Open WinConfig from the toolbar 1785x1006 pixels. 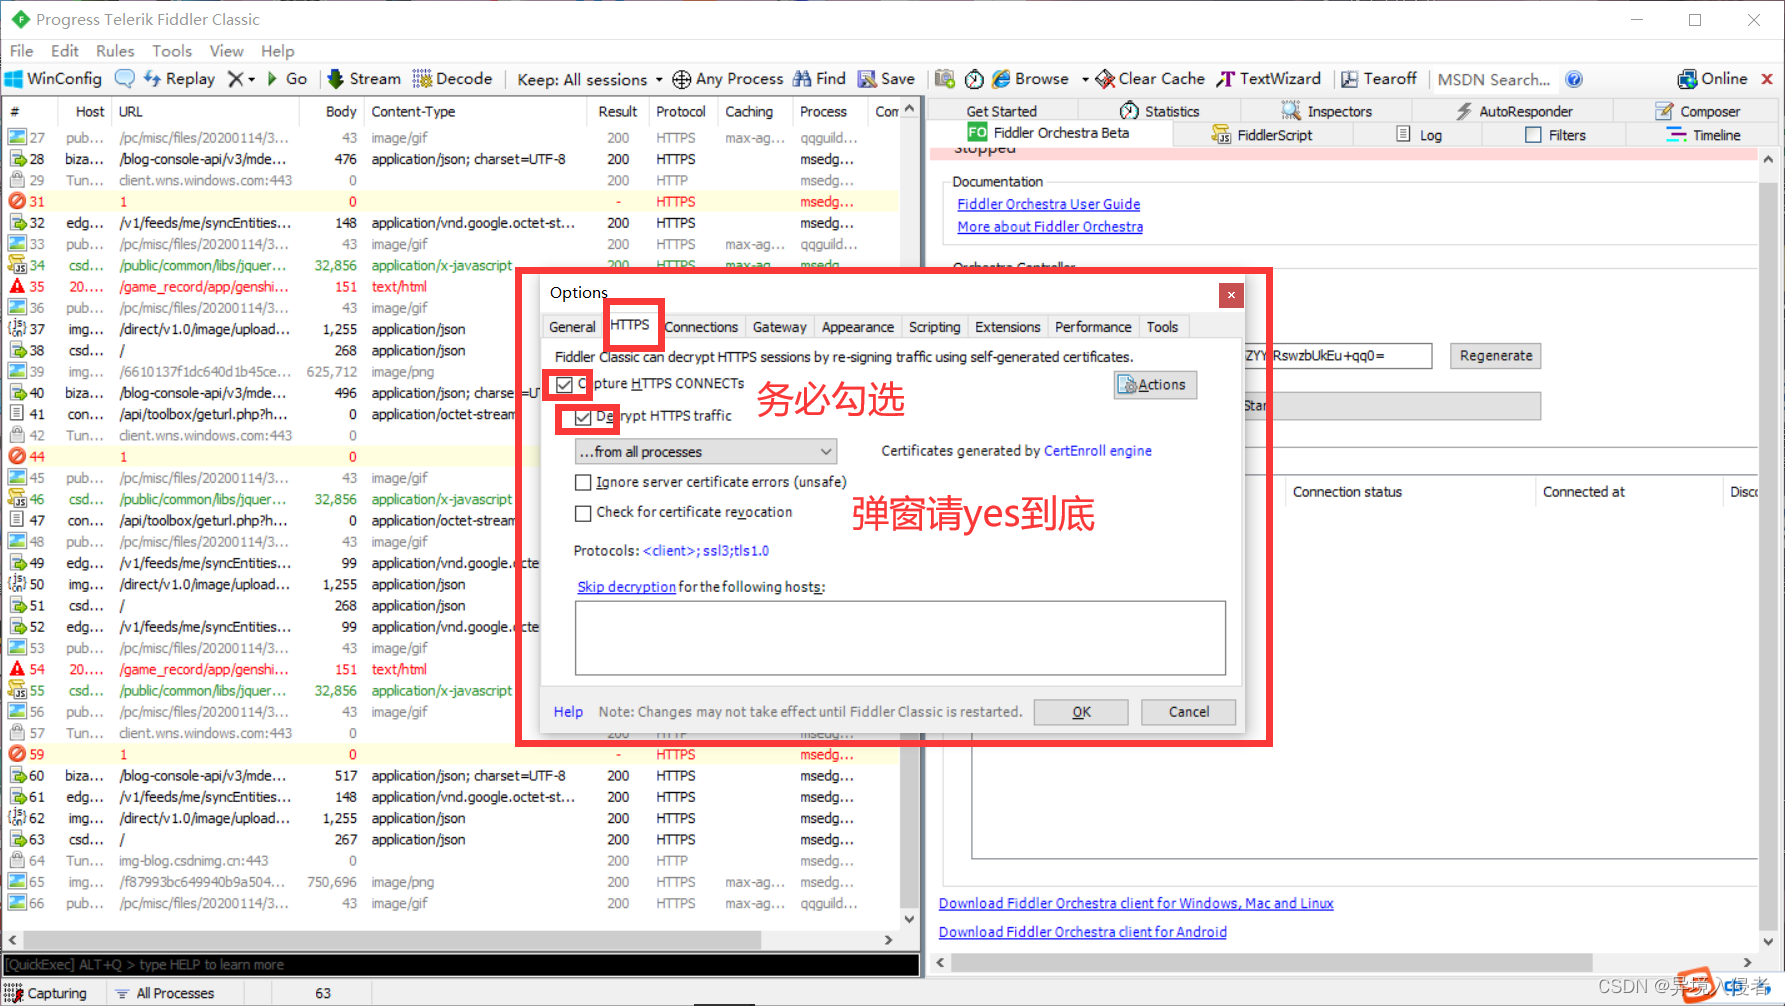click(x=54, y=78)
